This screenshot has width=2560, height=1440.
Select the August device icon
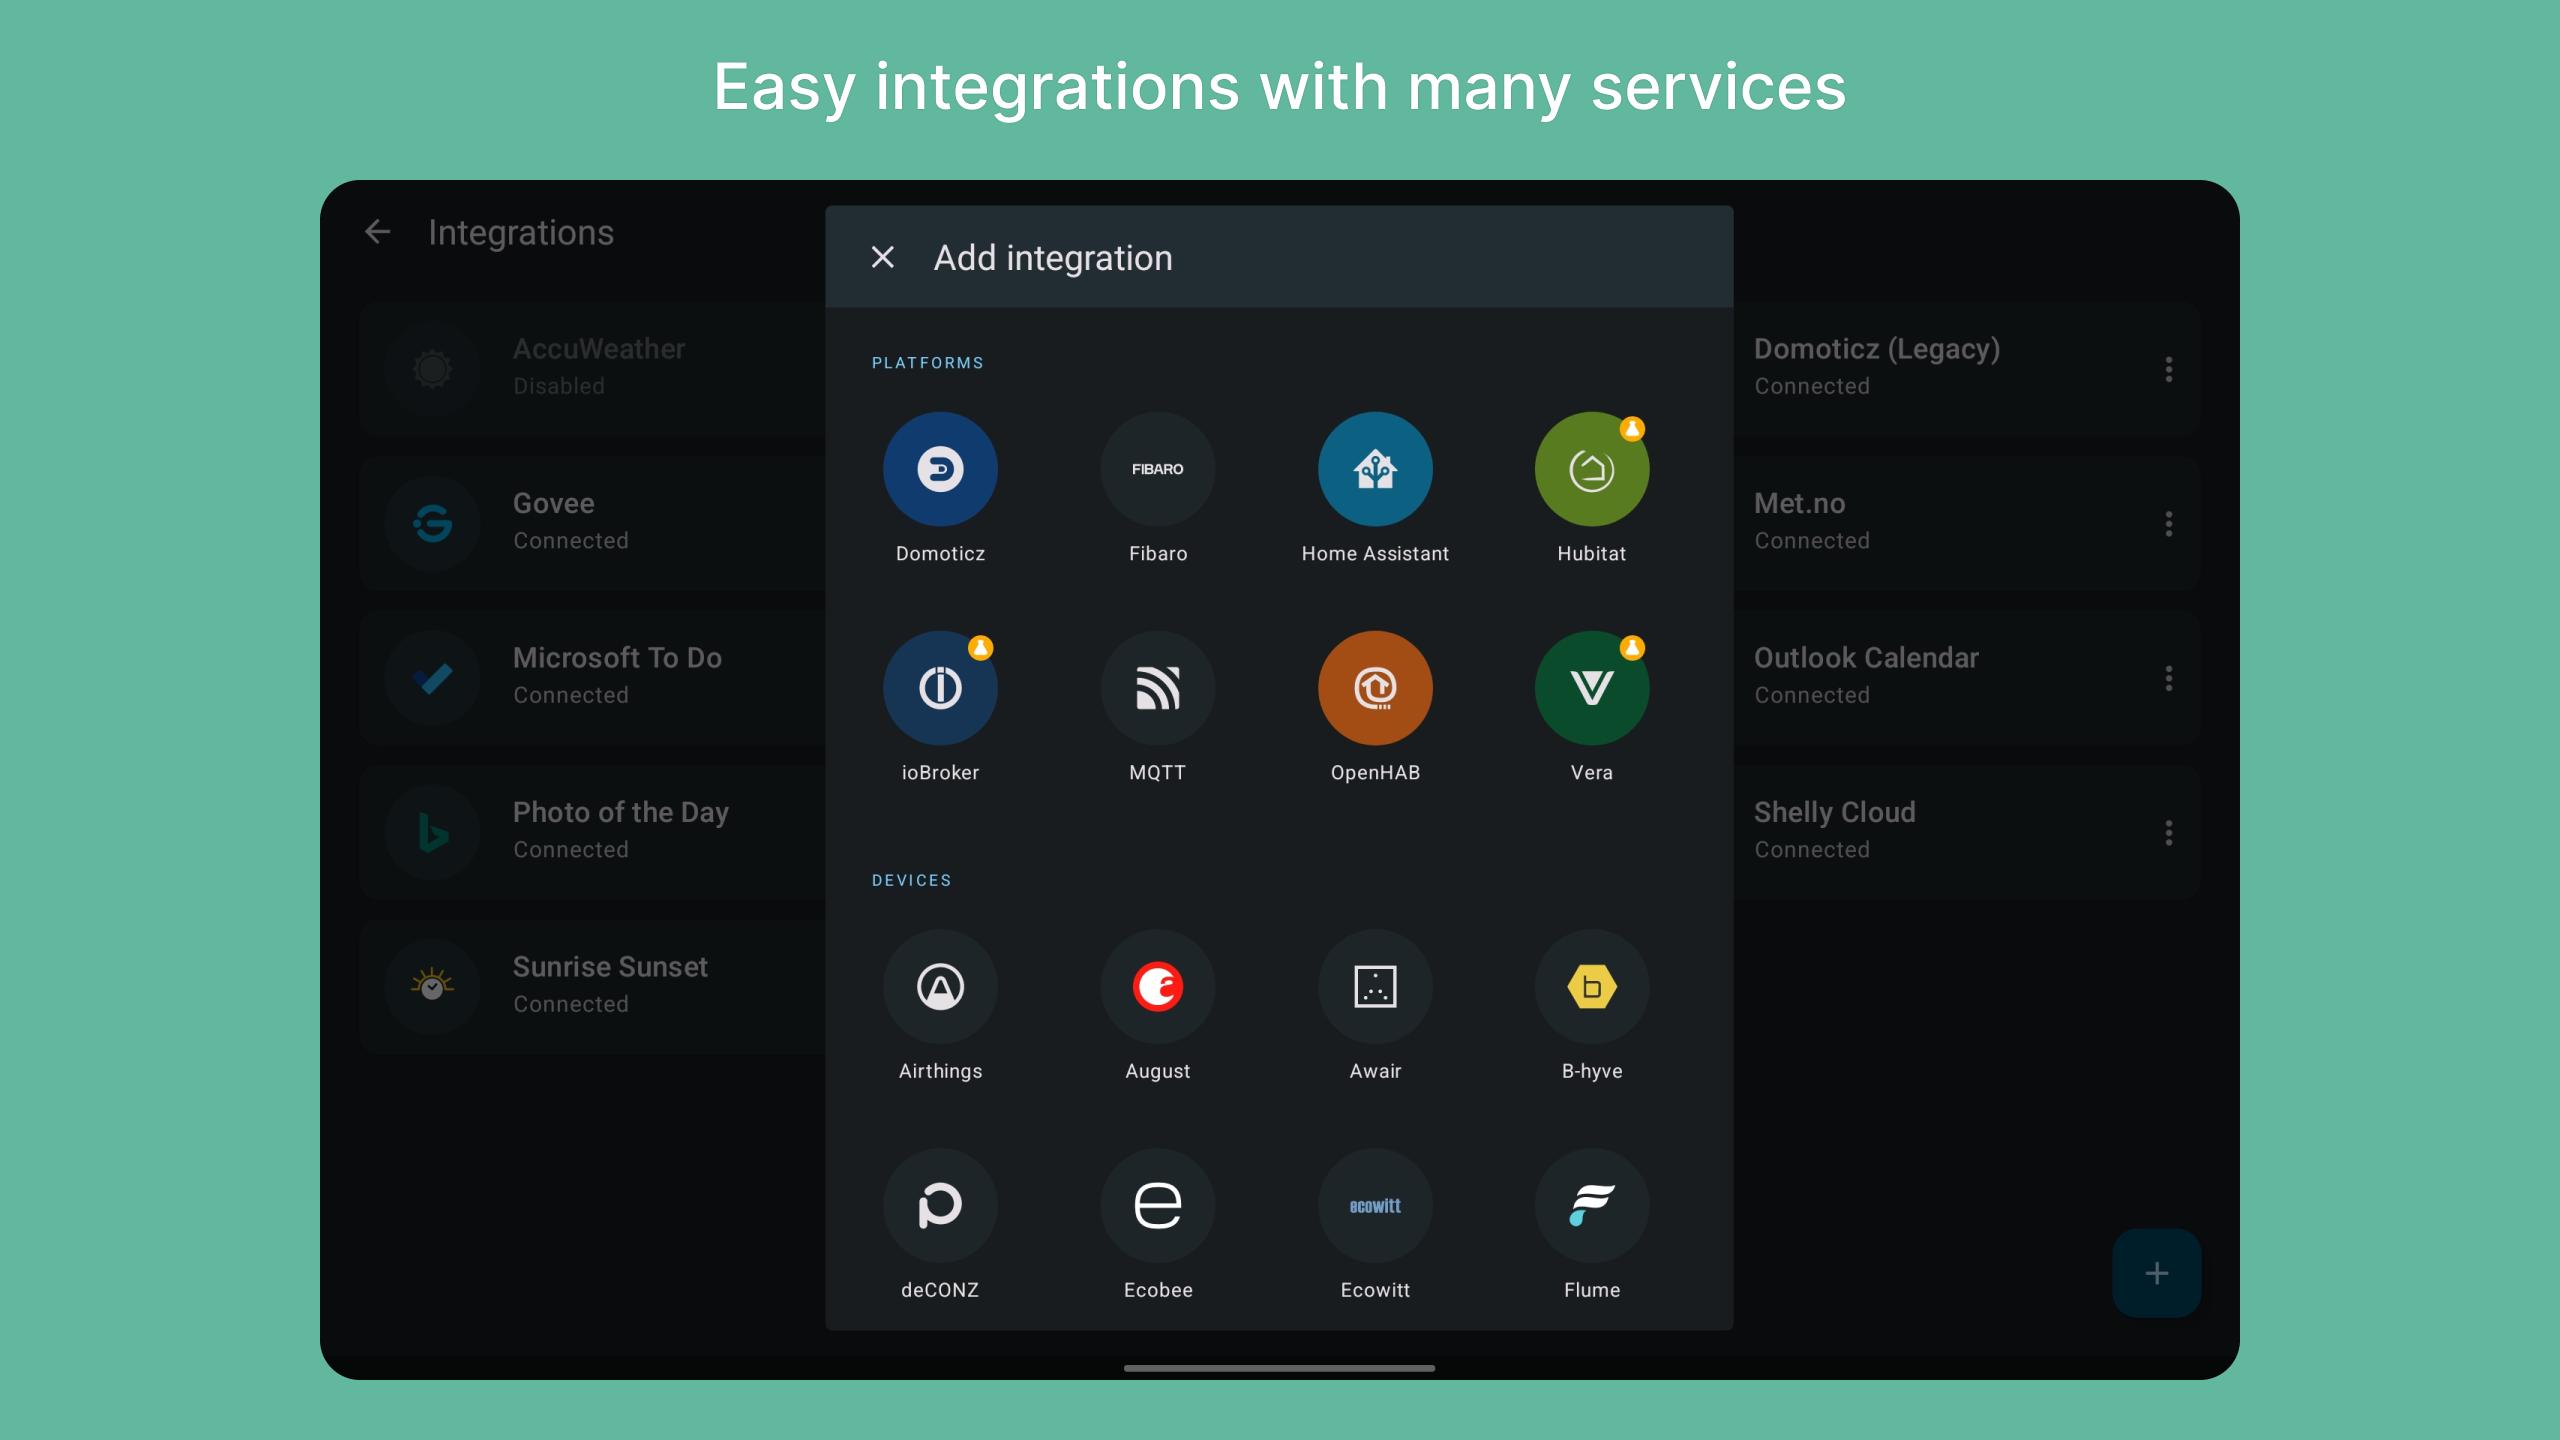point(1157,987)
